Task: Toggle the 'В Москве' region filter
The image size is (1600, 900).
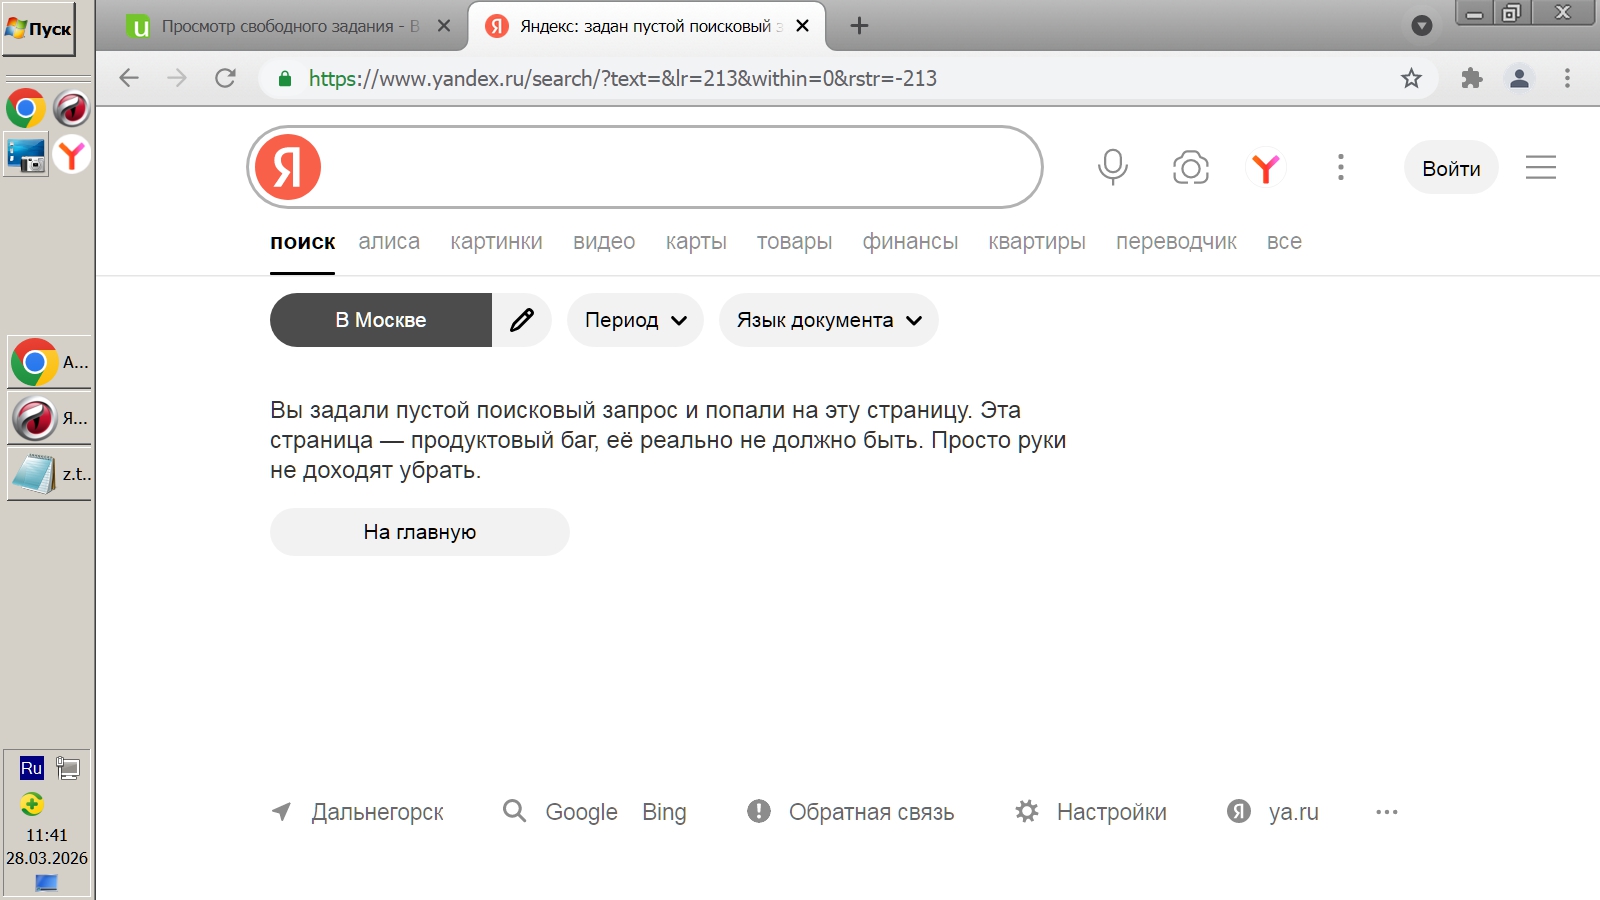Action: coord(381,320)
